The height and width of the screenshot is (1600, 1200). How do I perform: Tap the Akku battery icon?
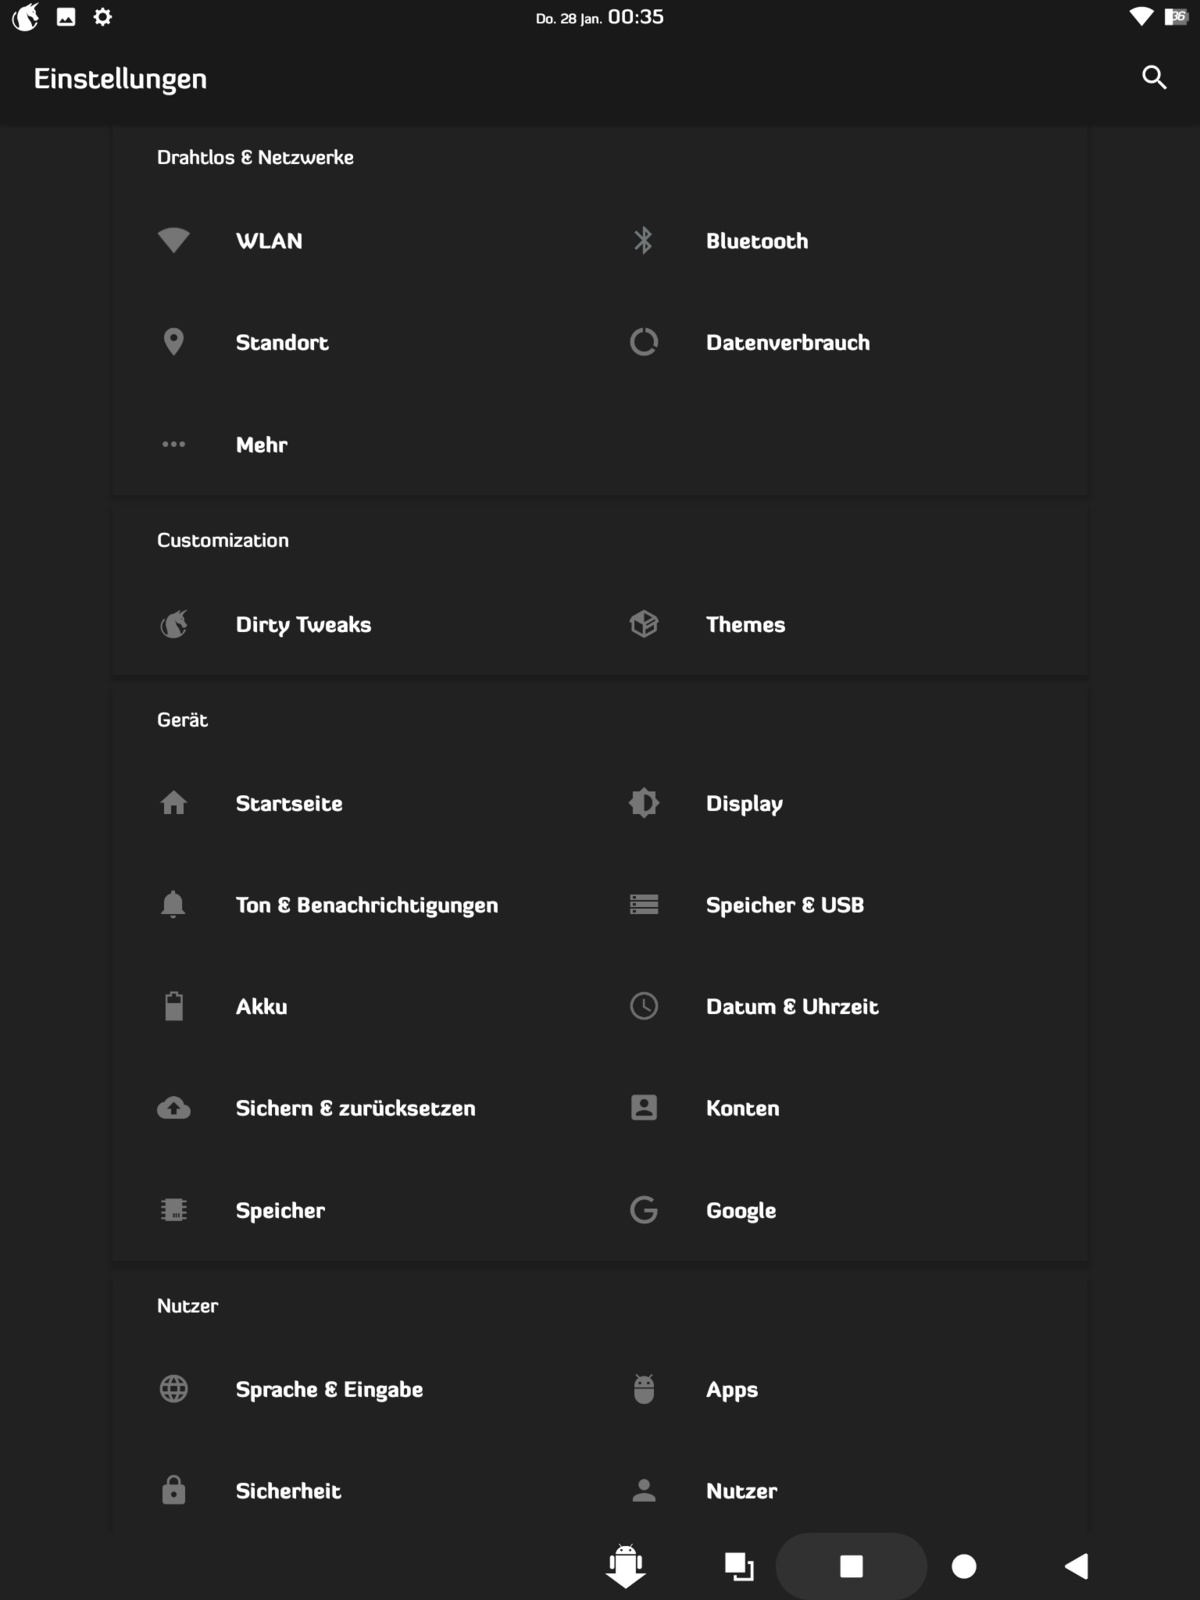point(174,1006)
